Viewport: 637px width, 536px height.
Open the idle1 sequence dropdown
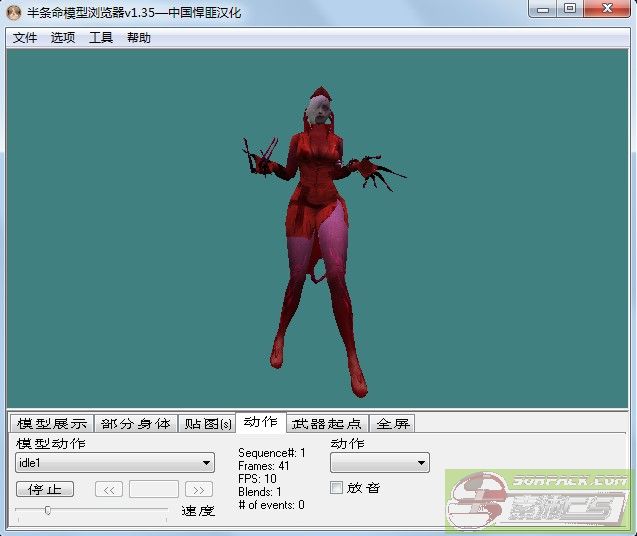tap(115, 462)
